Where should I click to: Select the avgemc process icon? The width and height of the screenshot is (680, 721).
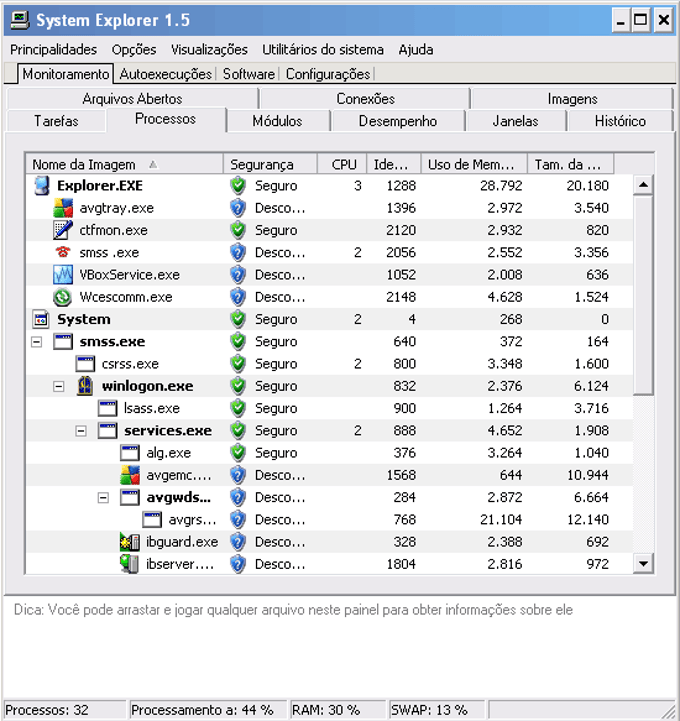pyautogui.click(x=130, y=475)
